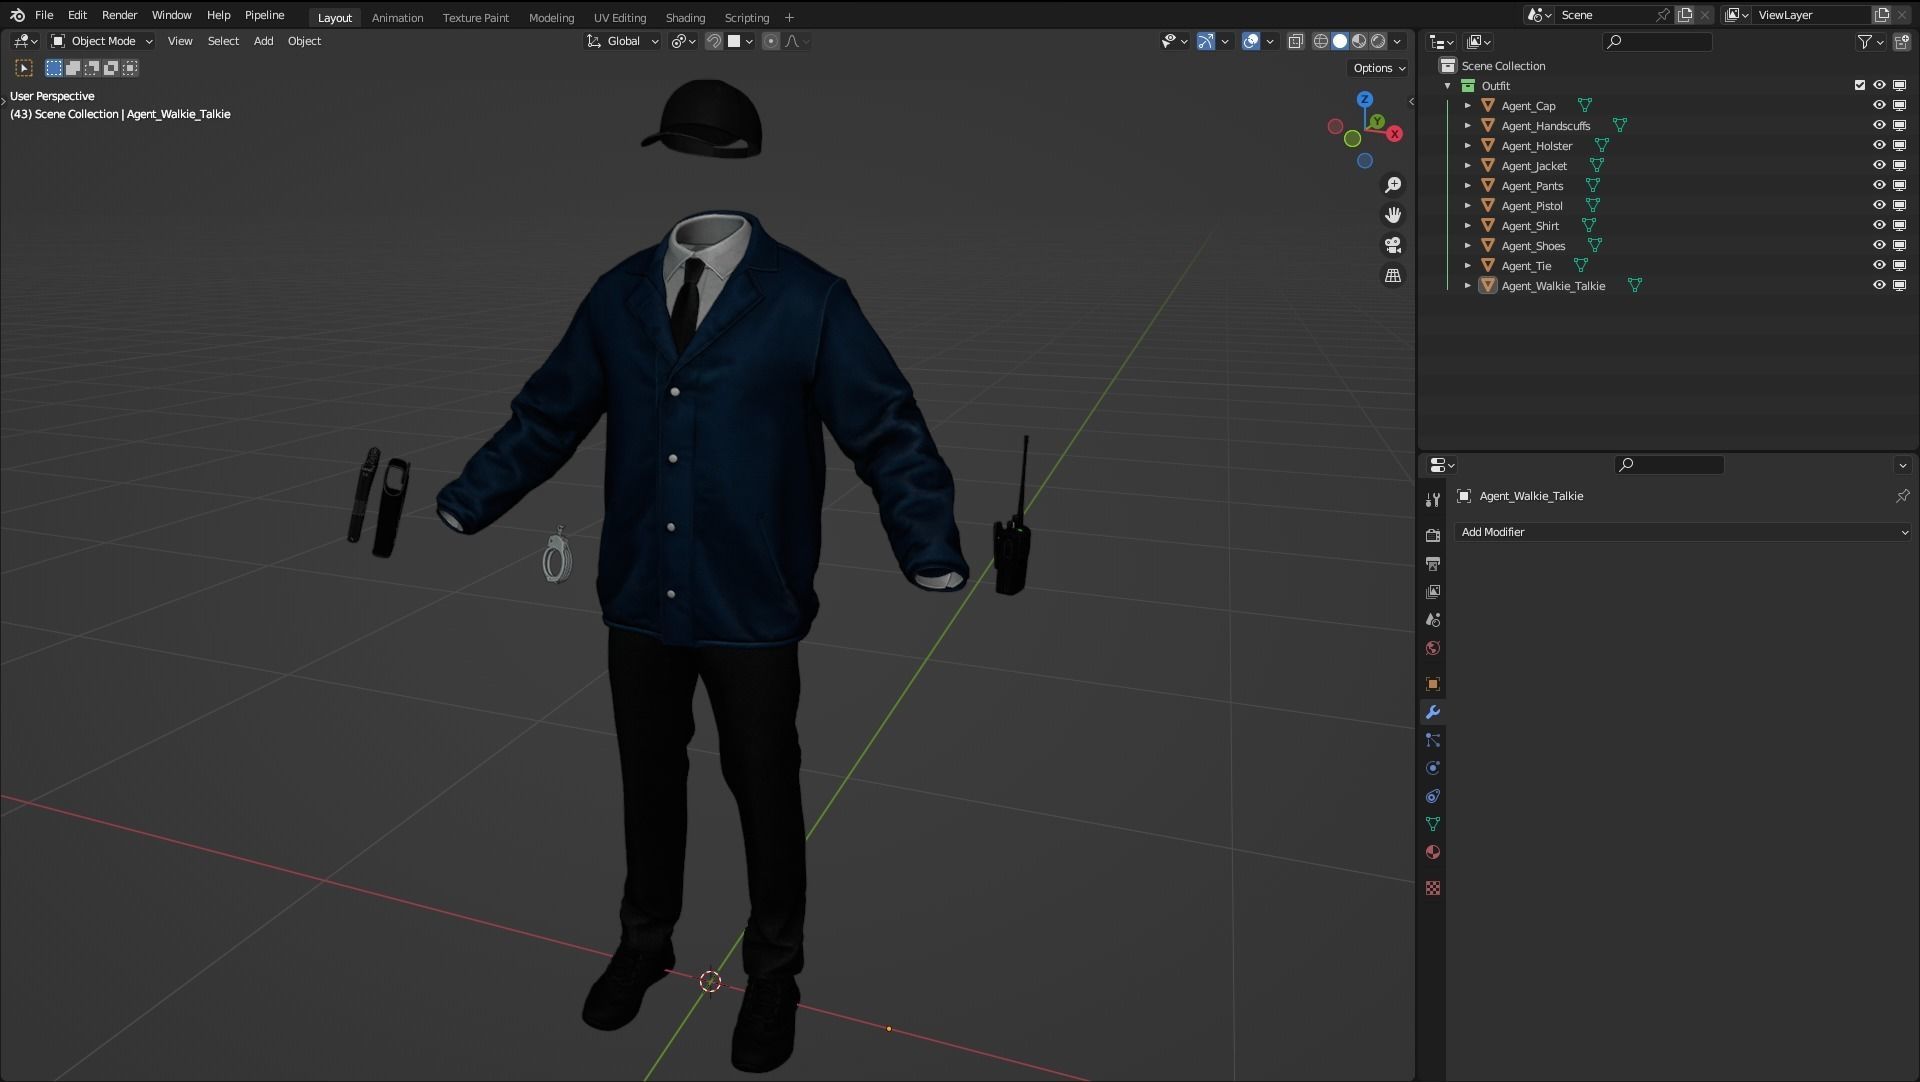Open the Tool properties tab

click(x=1433, y=500)
